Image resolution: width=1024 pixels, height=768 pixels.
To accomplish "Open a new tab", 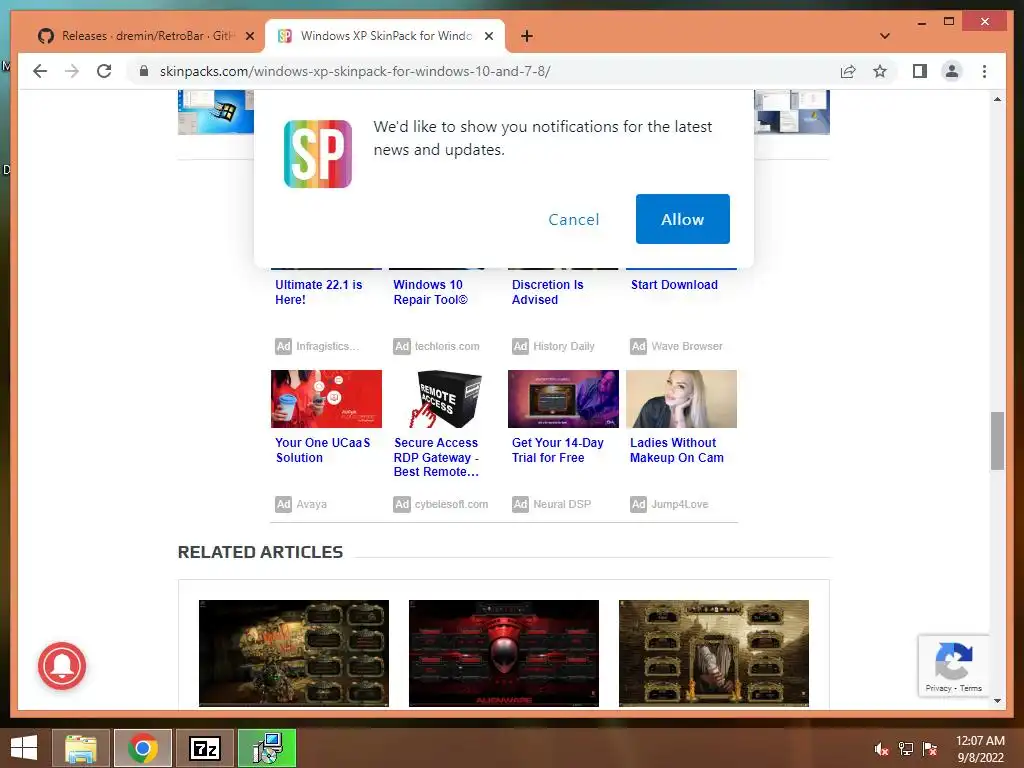I will [x=527, y=36].
